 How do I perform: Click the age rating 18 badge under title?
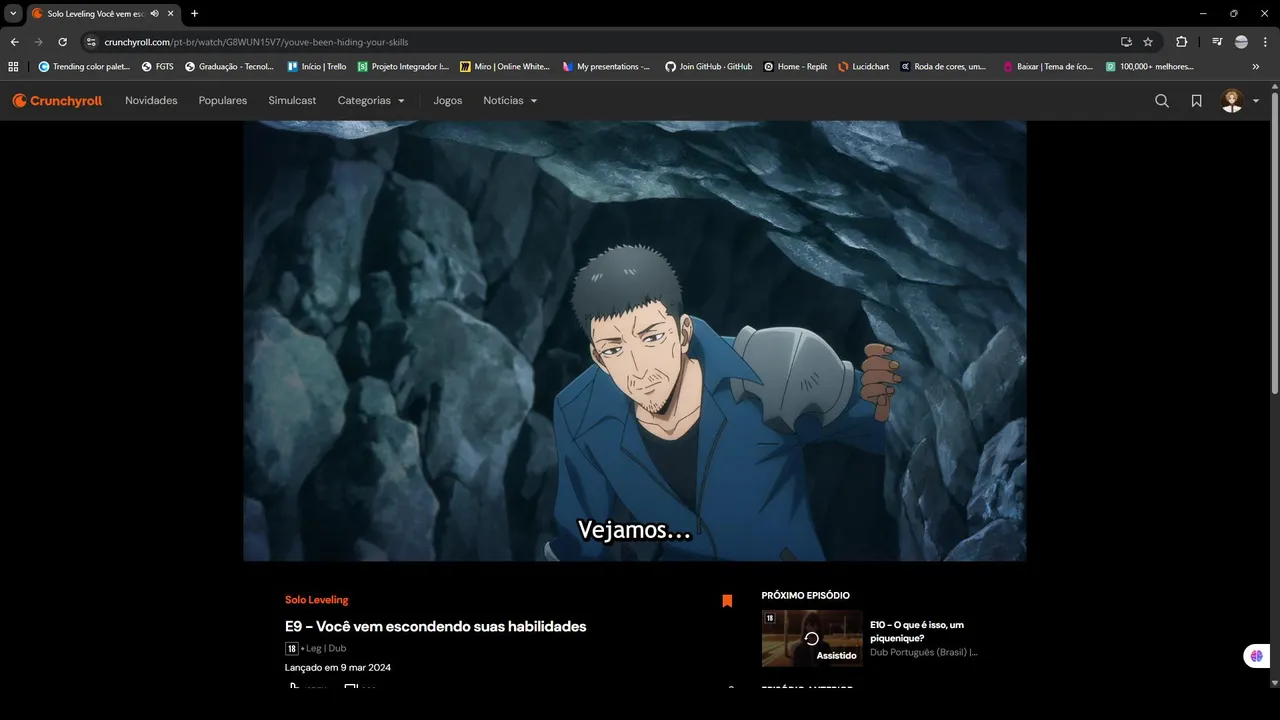(292, 649)
